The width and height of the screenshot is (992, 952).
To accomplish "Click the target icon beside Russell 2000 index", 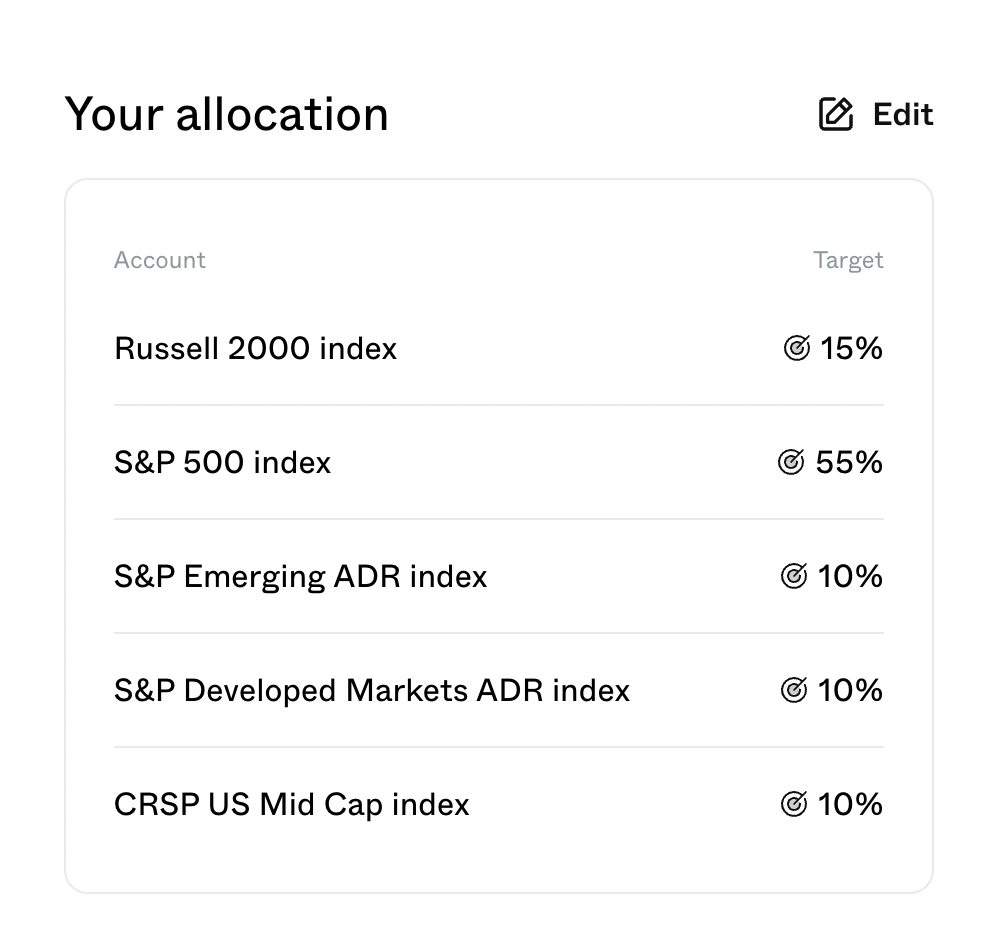I will tap(796, 348).
